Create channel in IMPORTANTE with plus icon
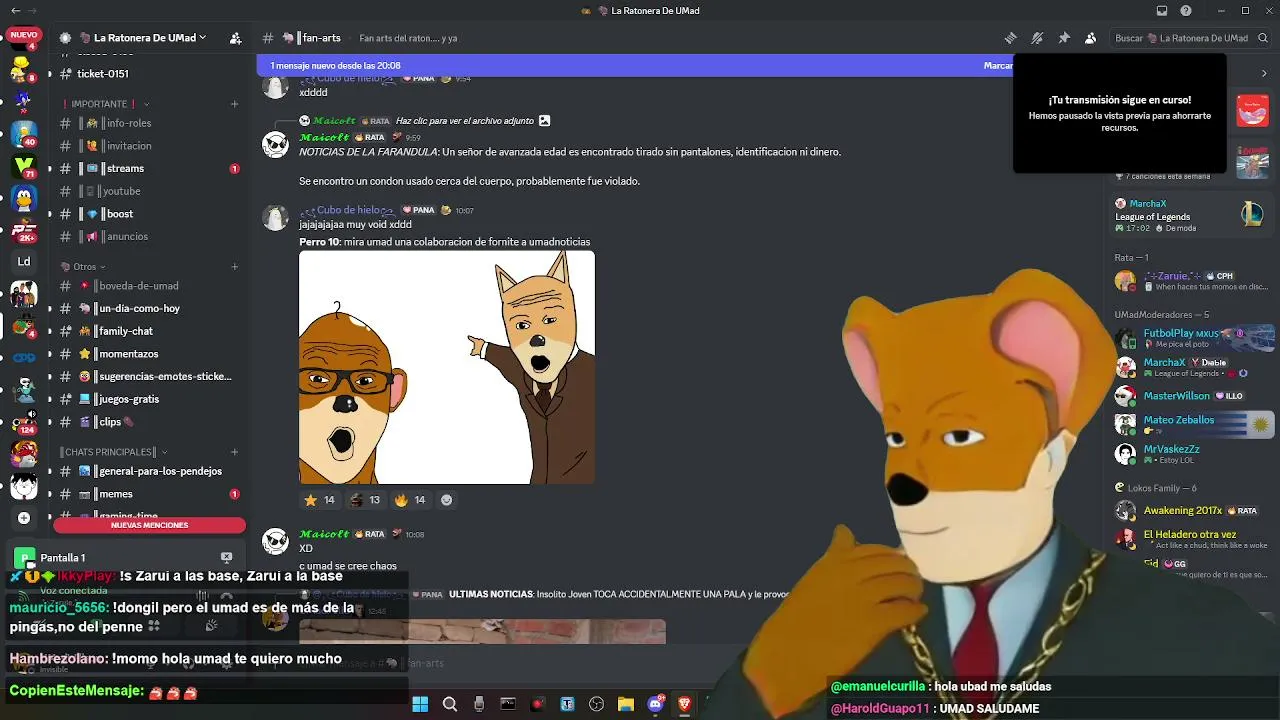The width and height of the screenshot is (1280, 720). coord(235,104)
